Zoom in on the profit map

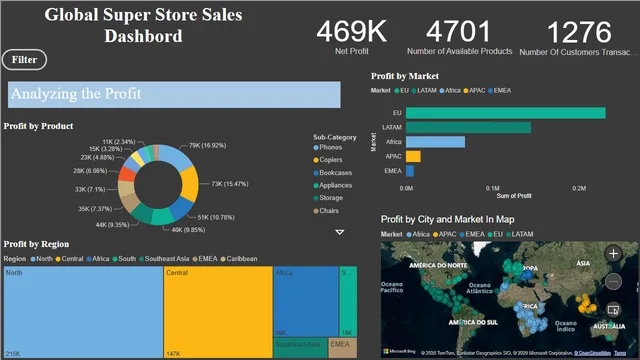point(613,253)
